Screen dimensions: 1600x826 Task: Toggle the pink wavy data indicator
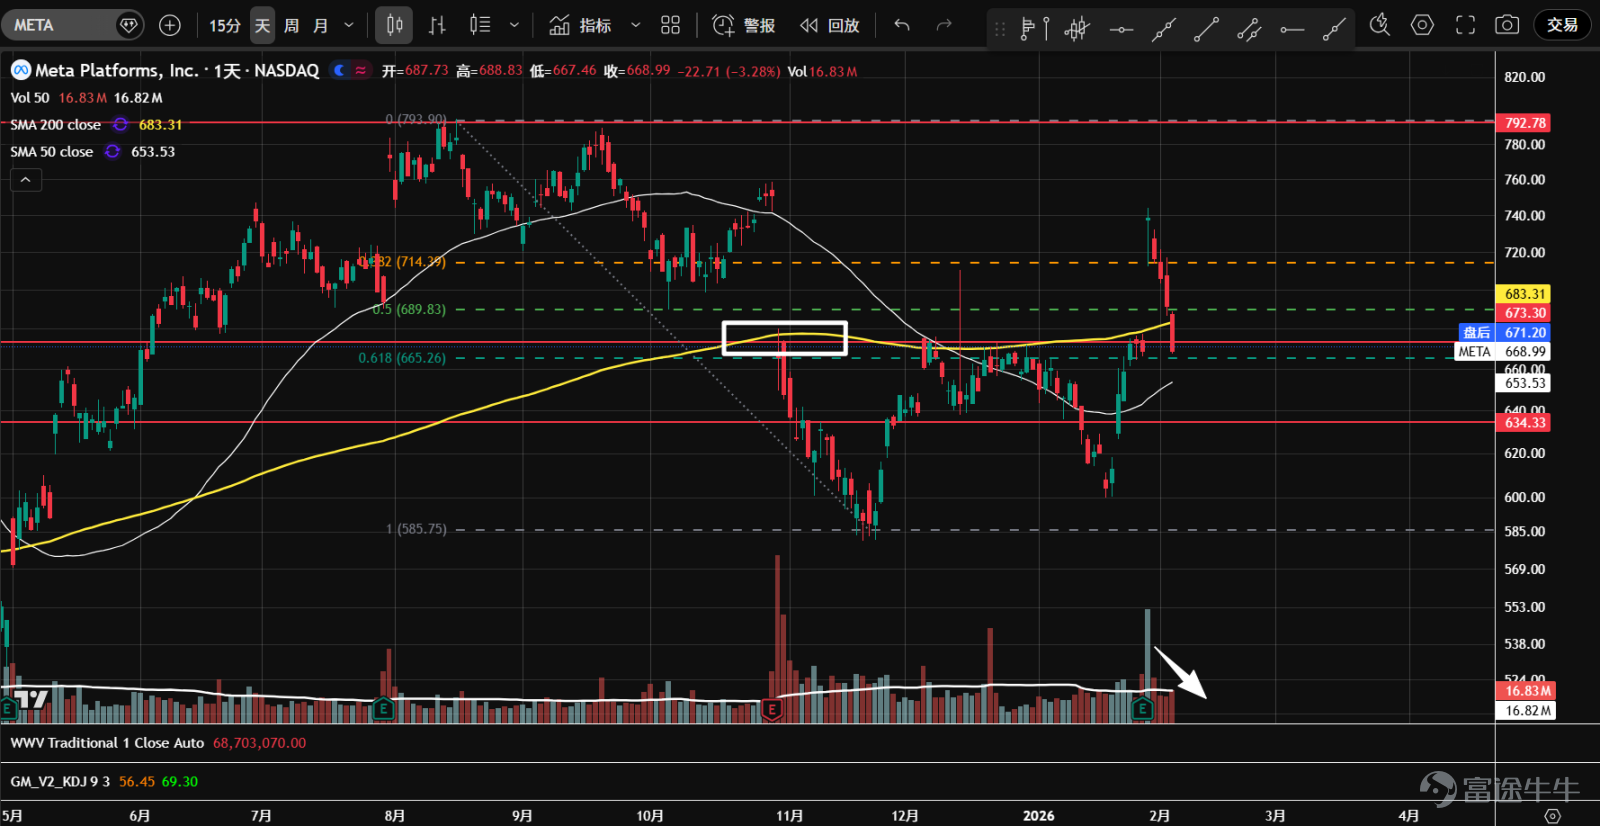tap(360, 70)
